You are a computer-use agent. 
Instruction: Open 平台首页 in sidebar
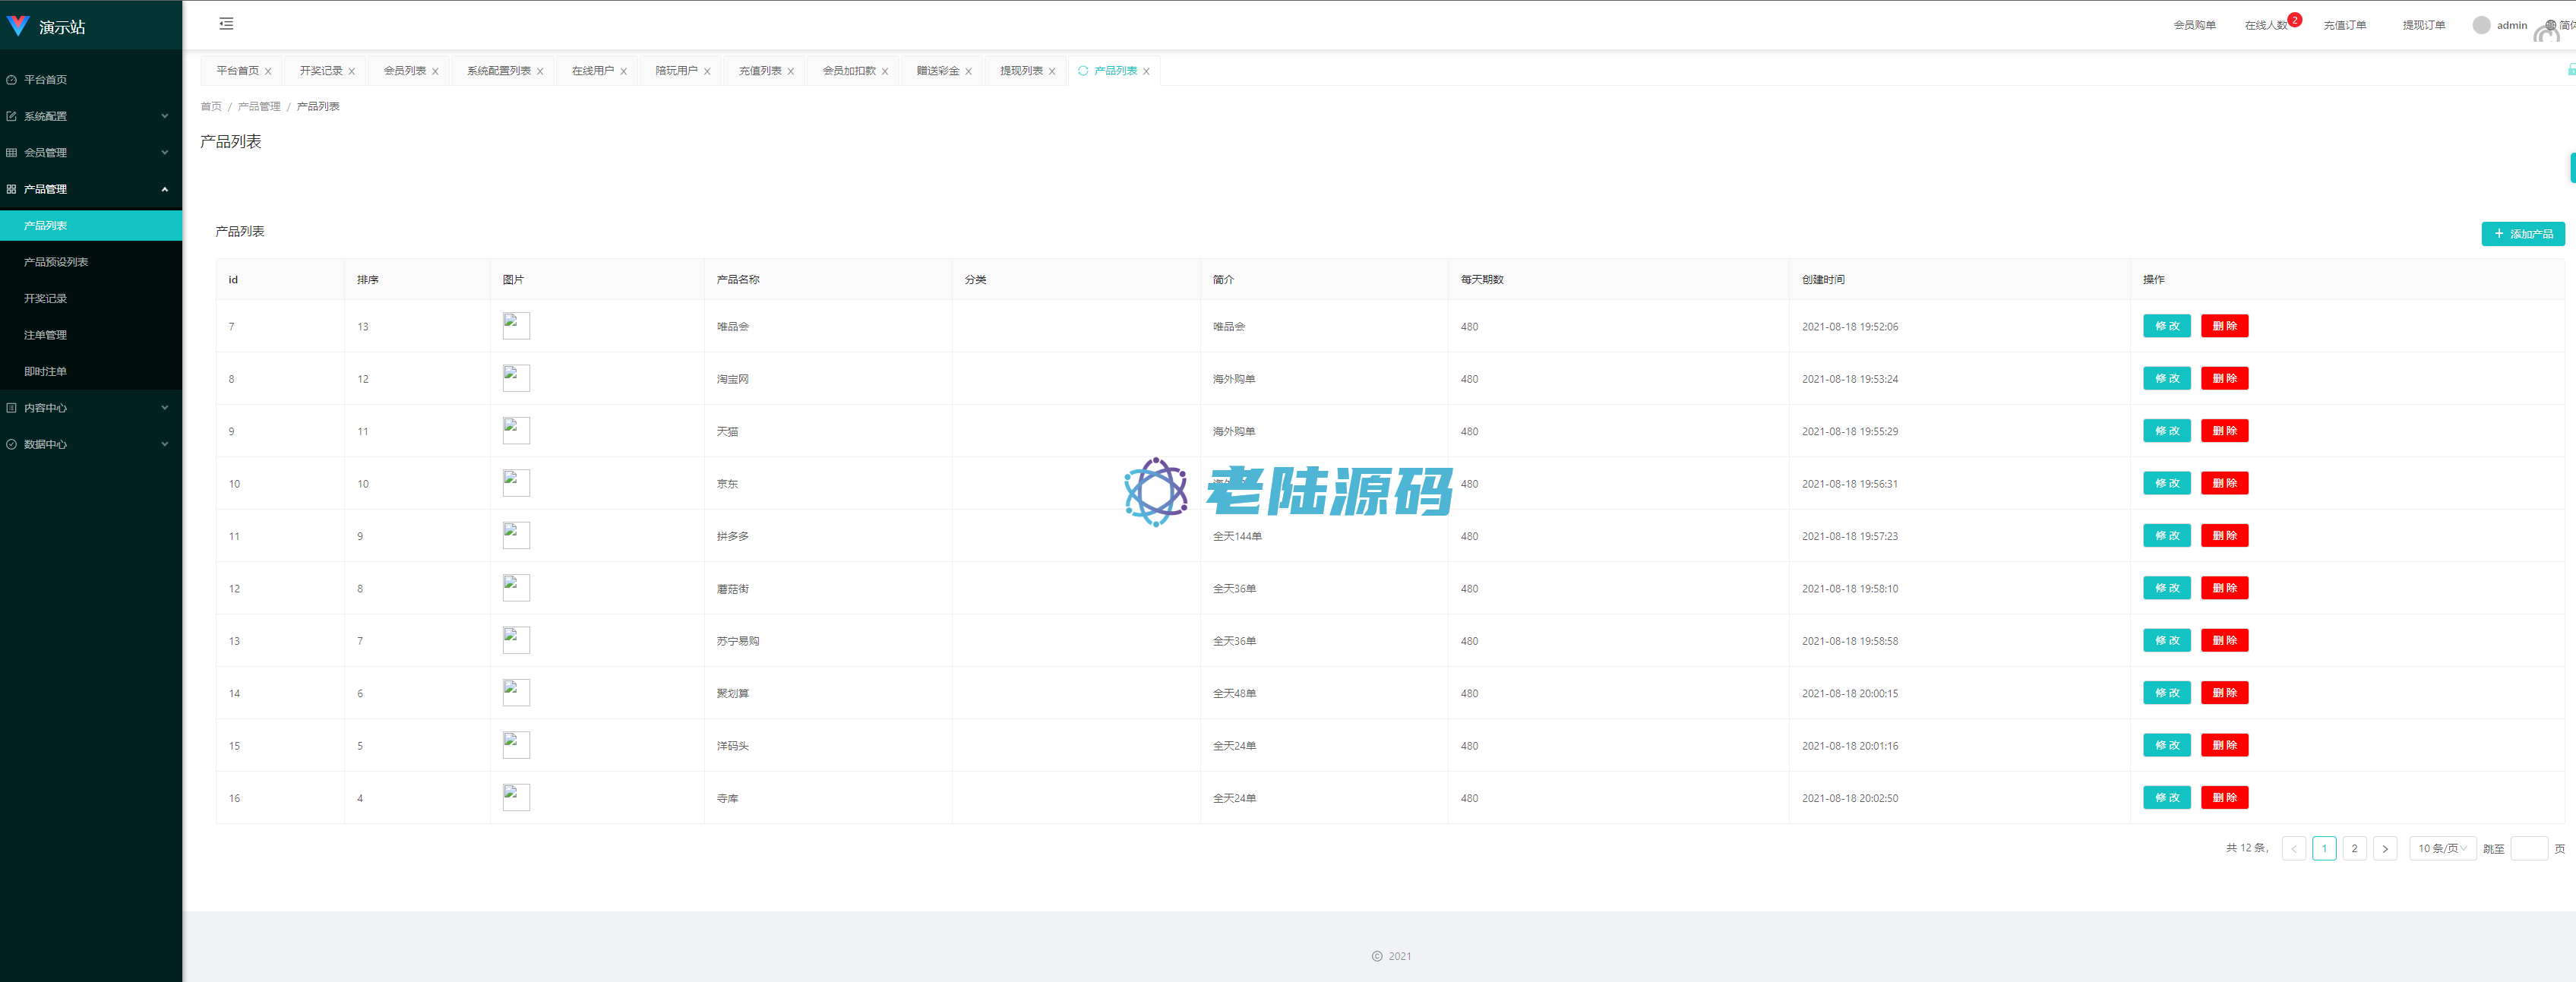[46, 80]
